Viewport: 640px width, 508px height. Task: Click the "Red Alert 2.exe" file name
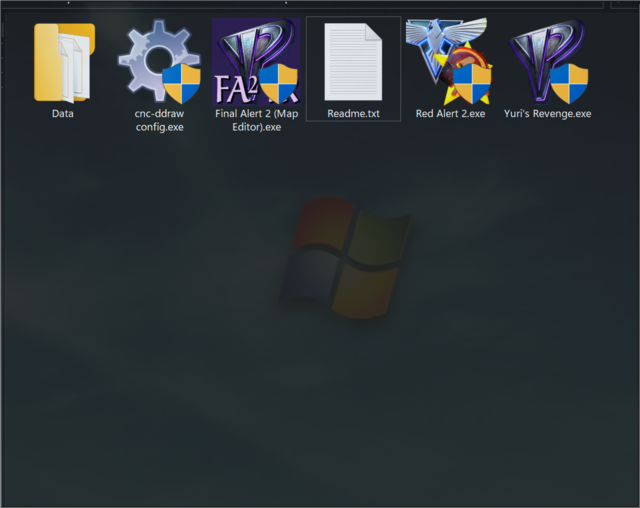450,113
